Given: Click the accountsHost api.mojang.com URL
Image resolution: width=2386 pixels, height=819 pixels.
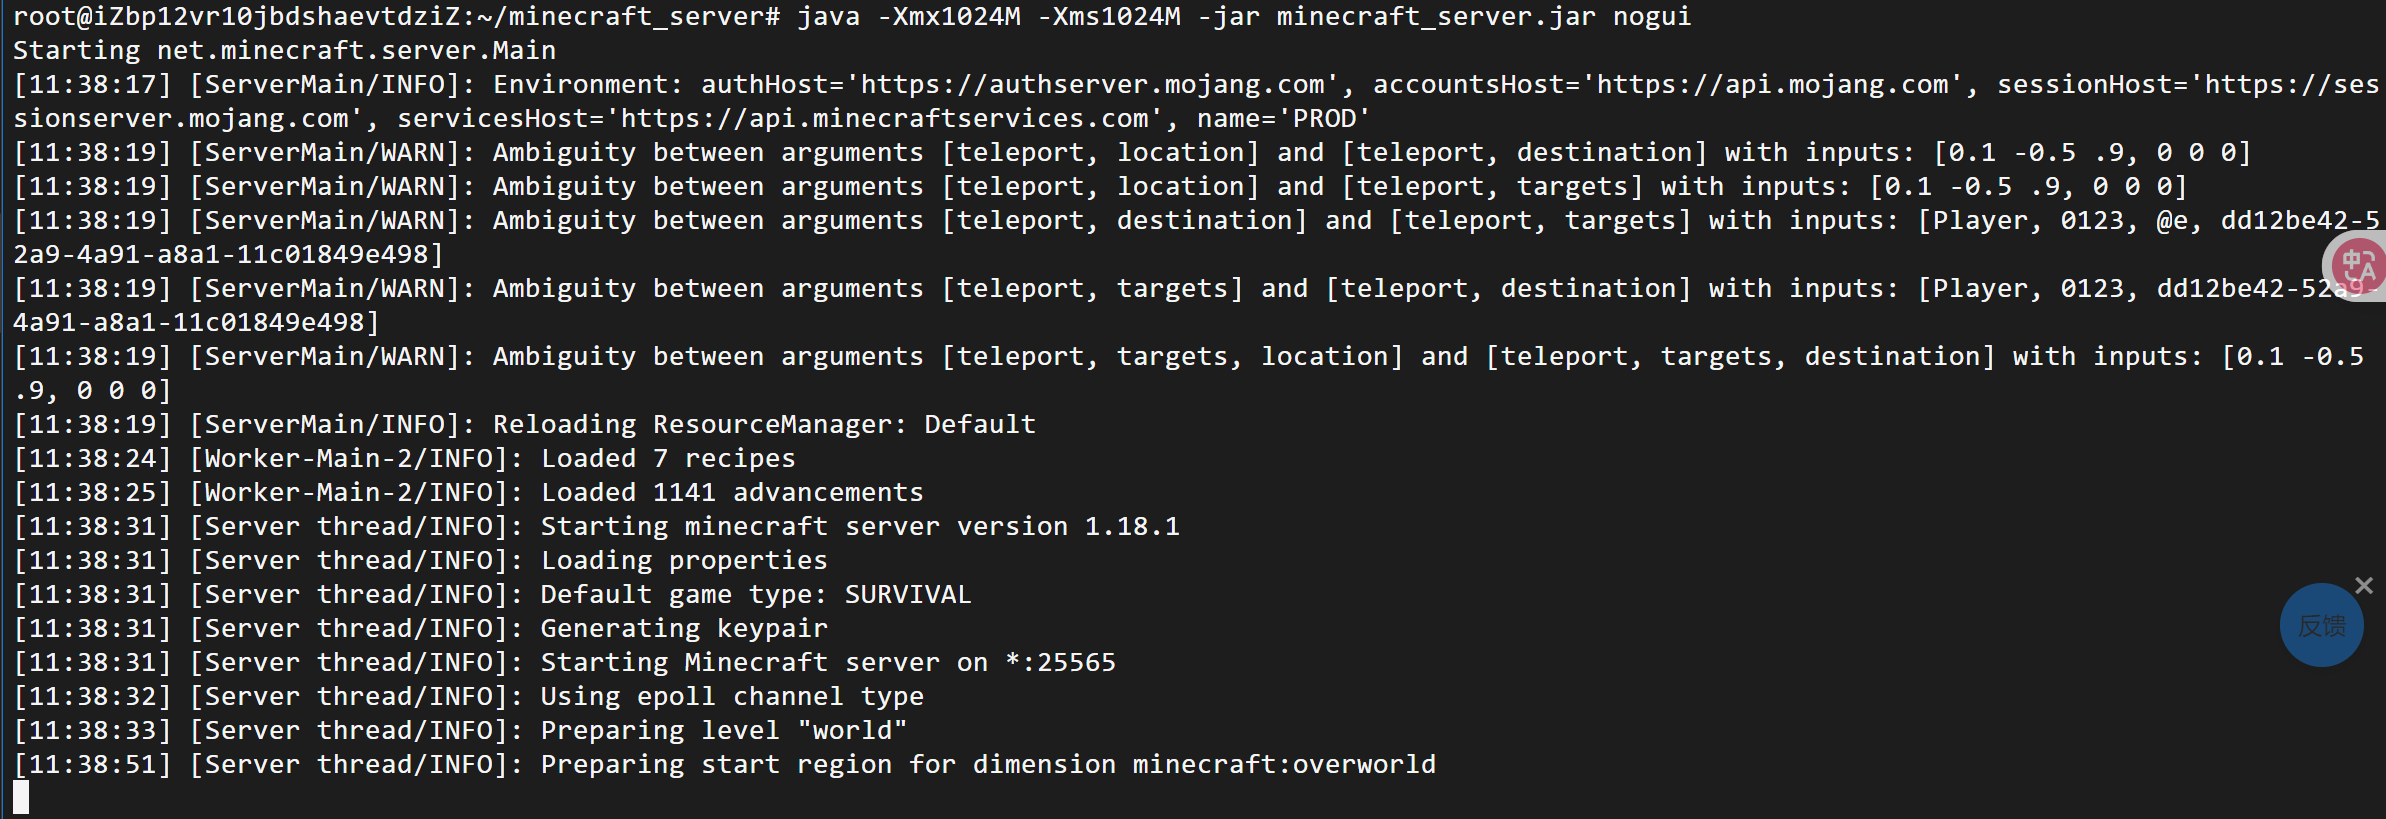Looking at the screenshot, I should point(1773,85).
